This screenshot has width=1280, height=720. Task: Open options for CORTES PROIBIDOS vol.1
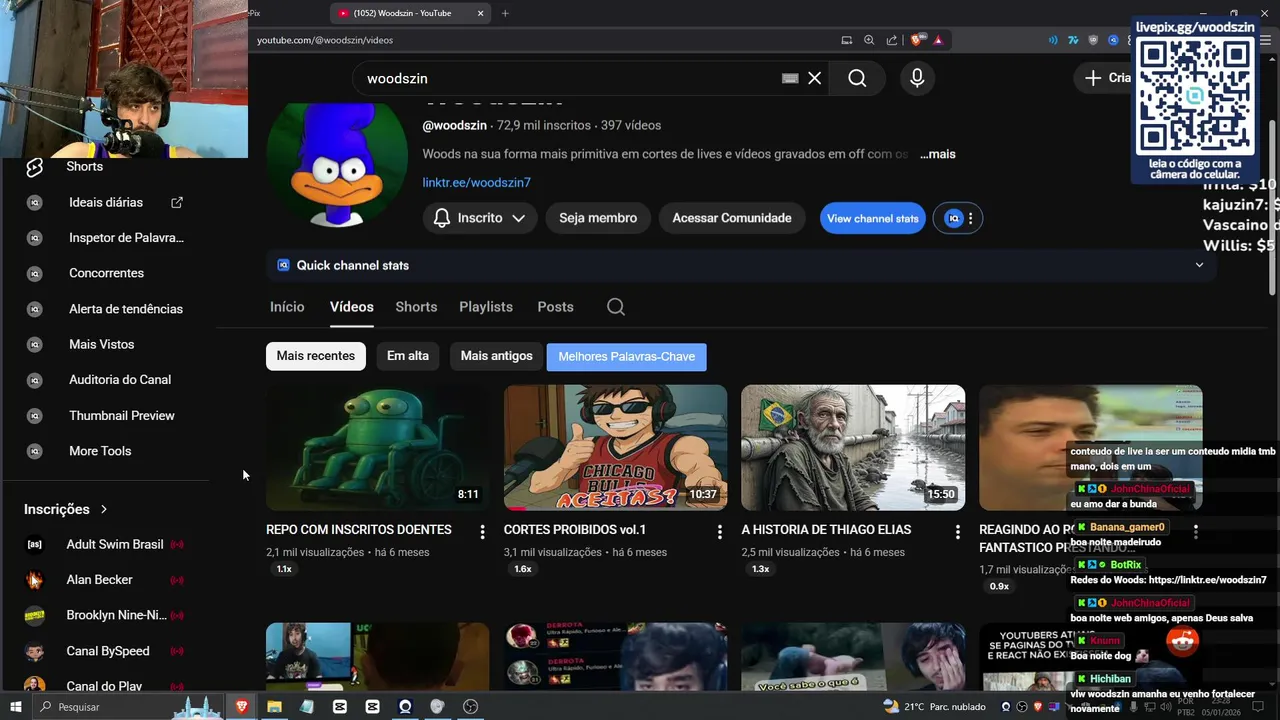(x=719, y=532)
